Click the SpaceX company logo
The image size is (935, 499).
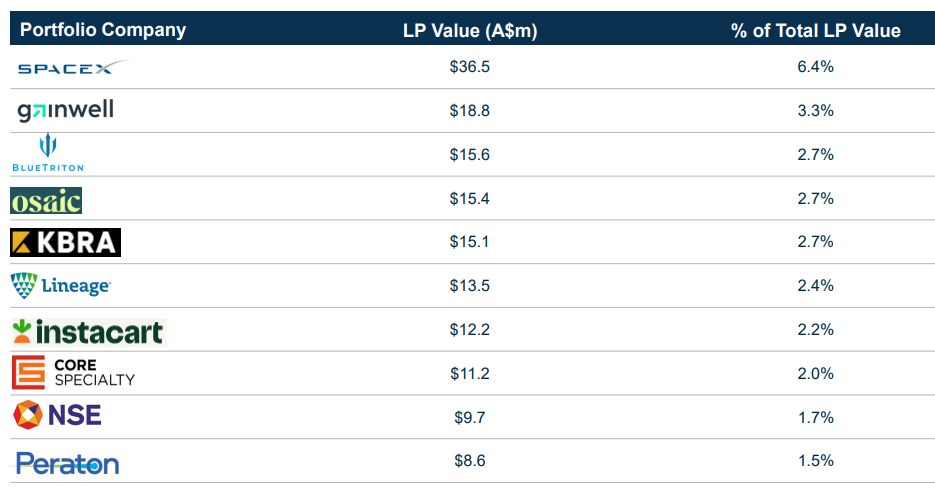click(73, 67)
